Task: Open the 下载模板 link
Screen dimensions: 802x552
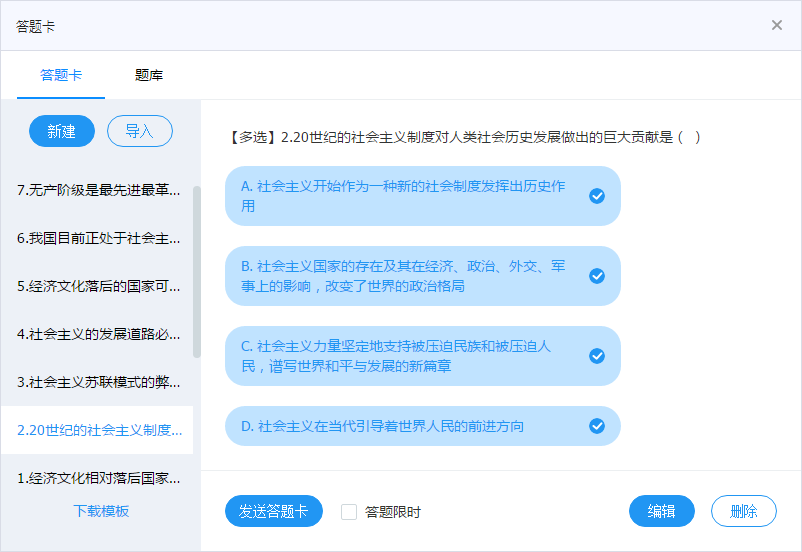Action: (x=101, y=511)
